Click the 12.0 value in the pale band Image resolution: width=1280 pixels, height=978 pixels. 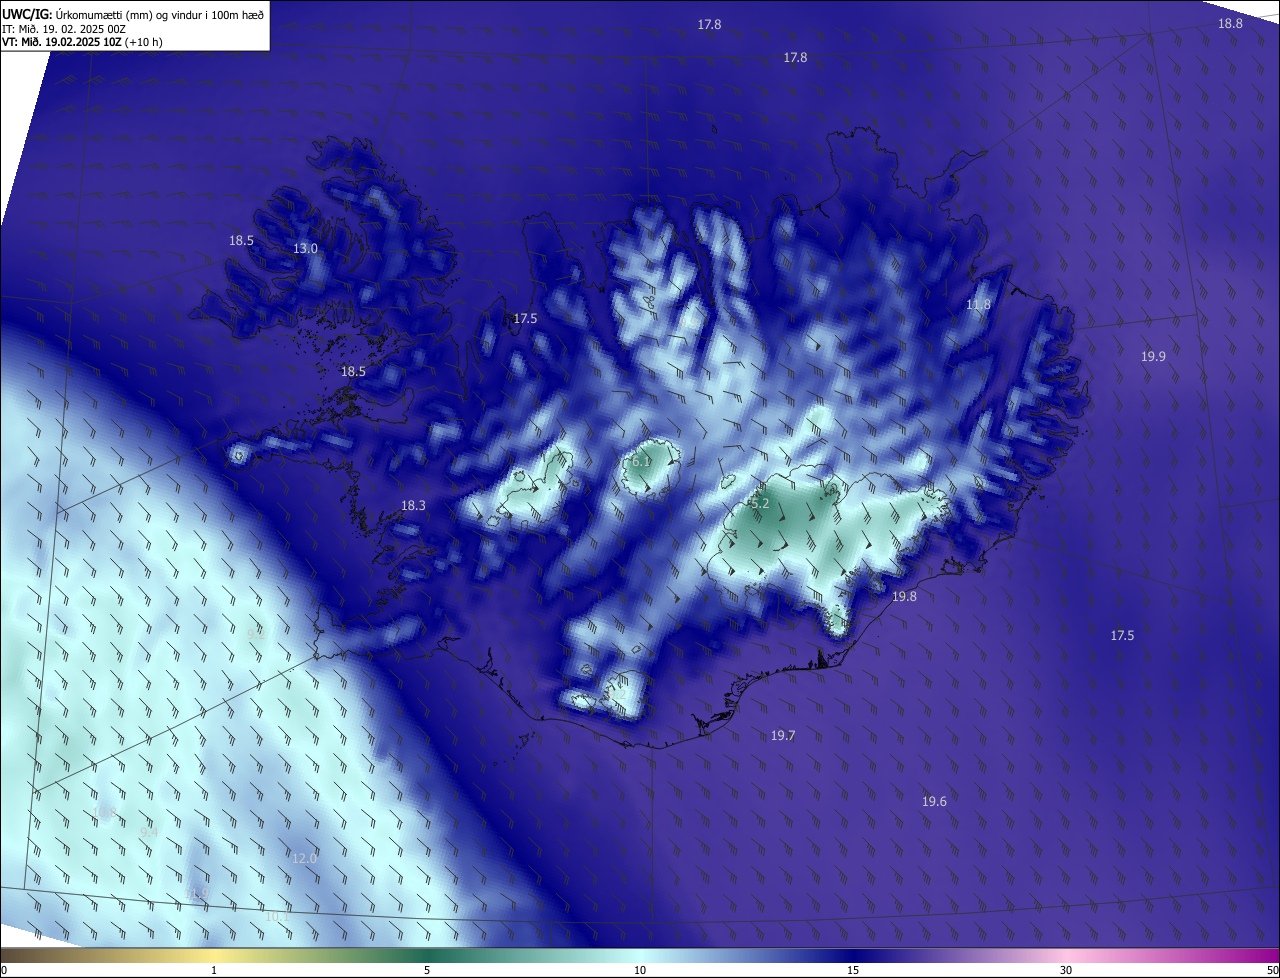(304, 859)
